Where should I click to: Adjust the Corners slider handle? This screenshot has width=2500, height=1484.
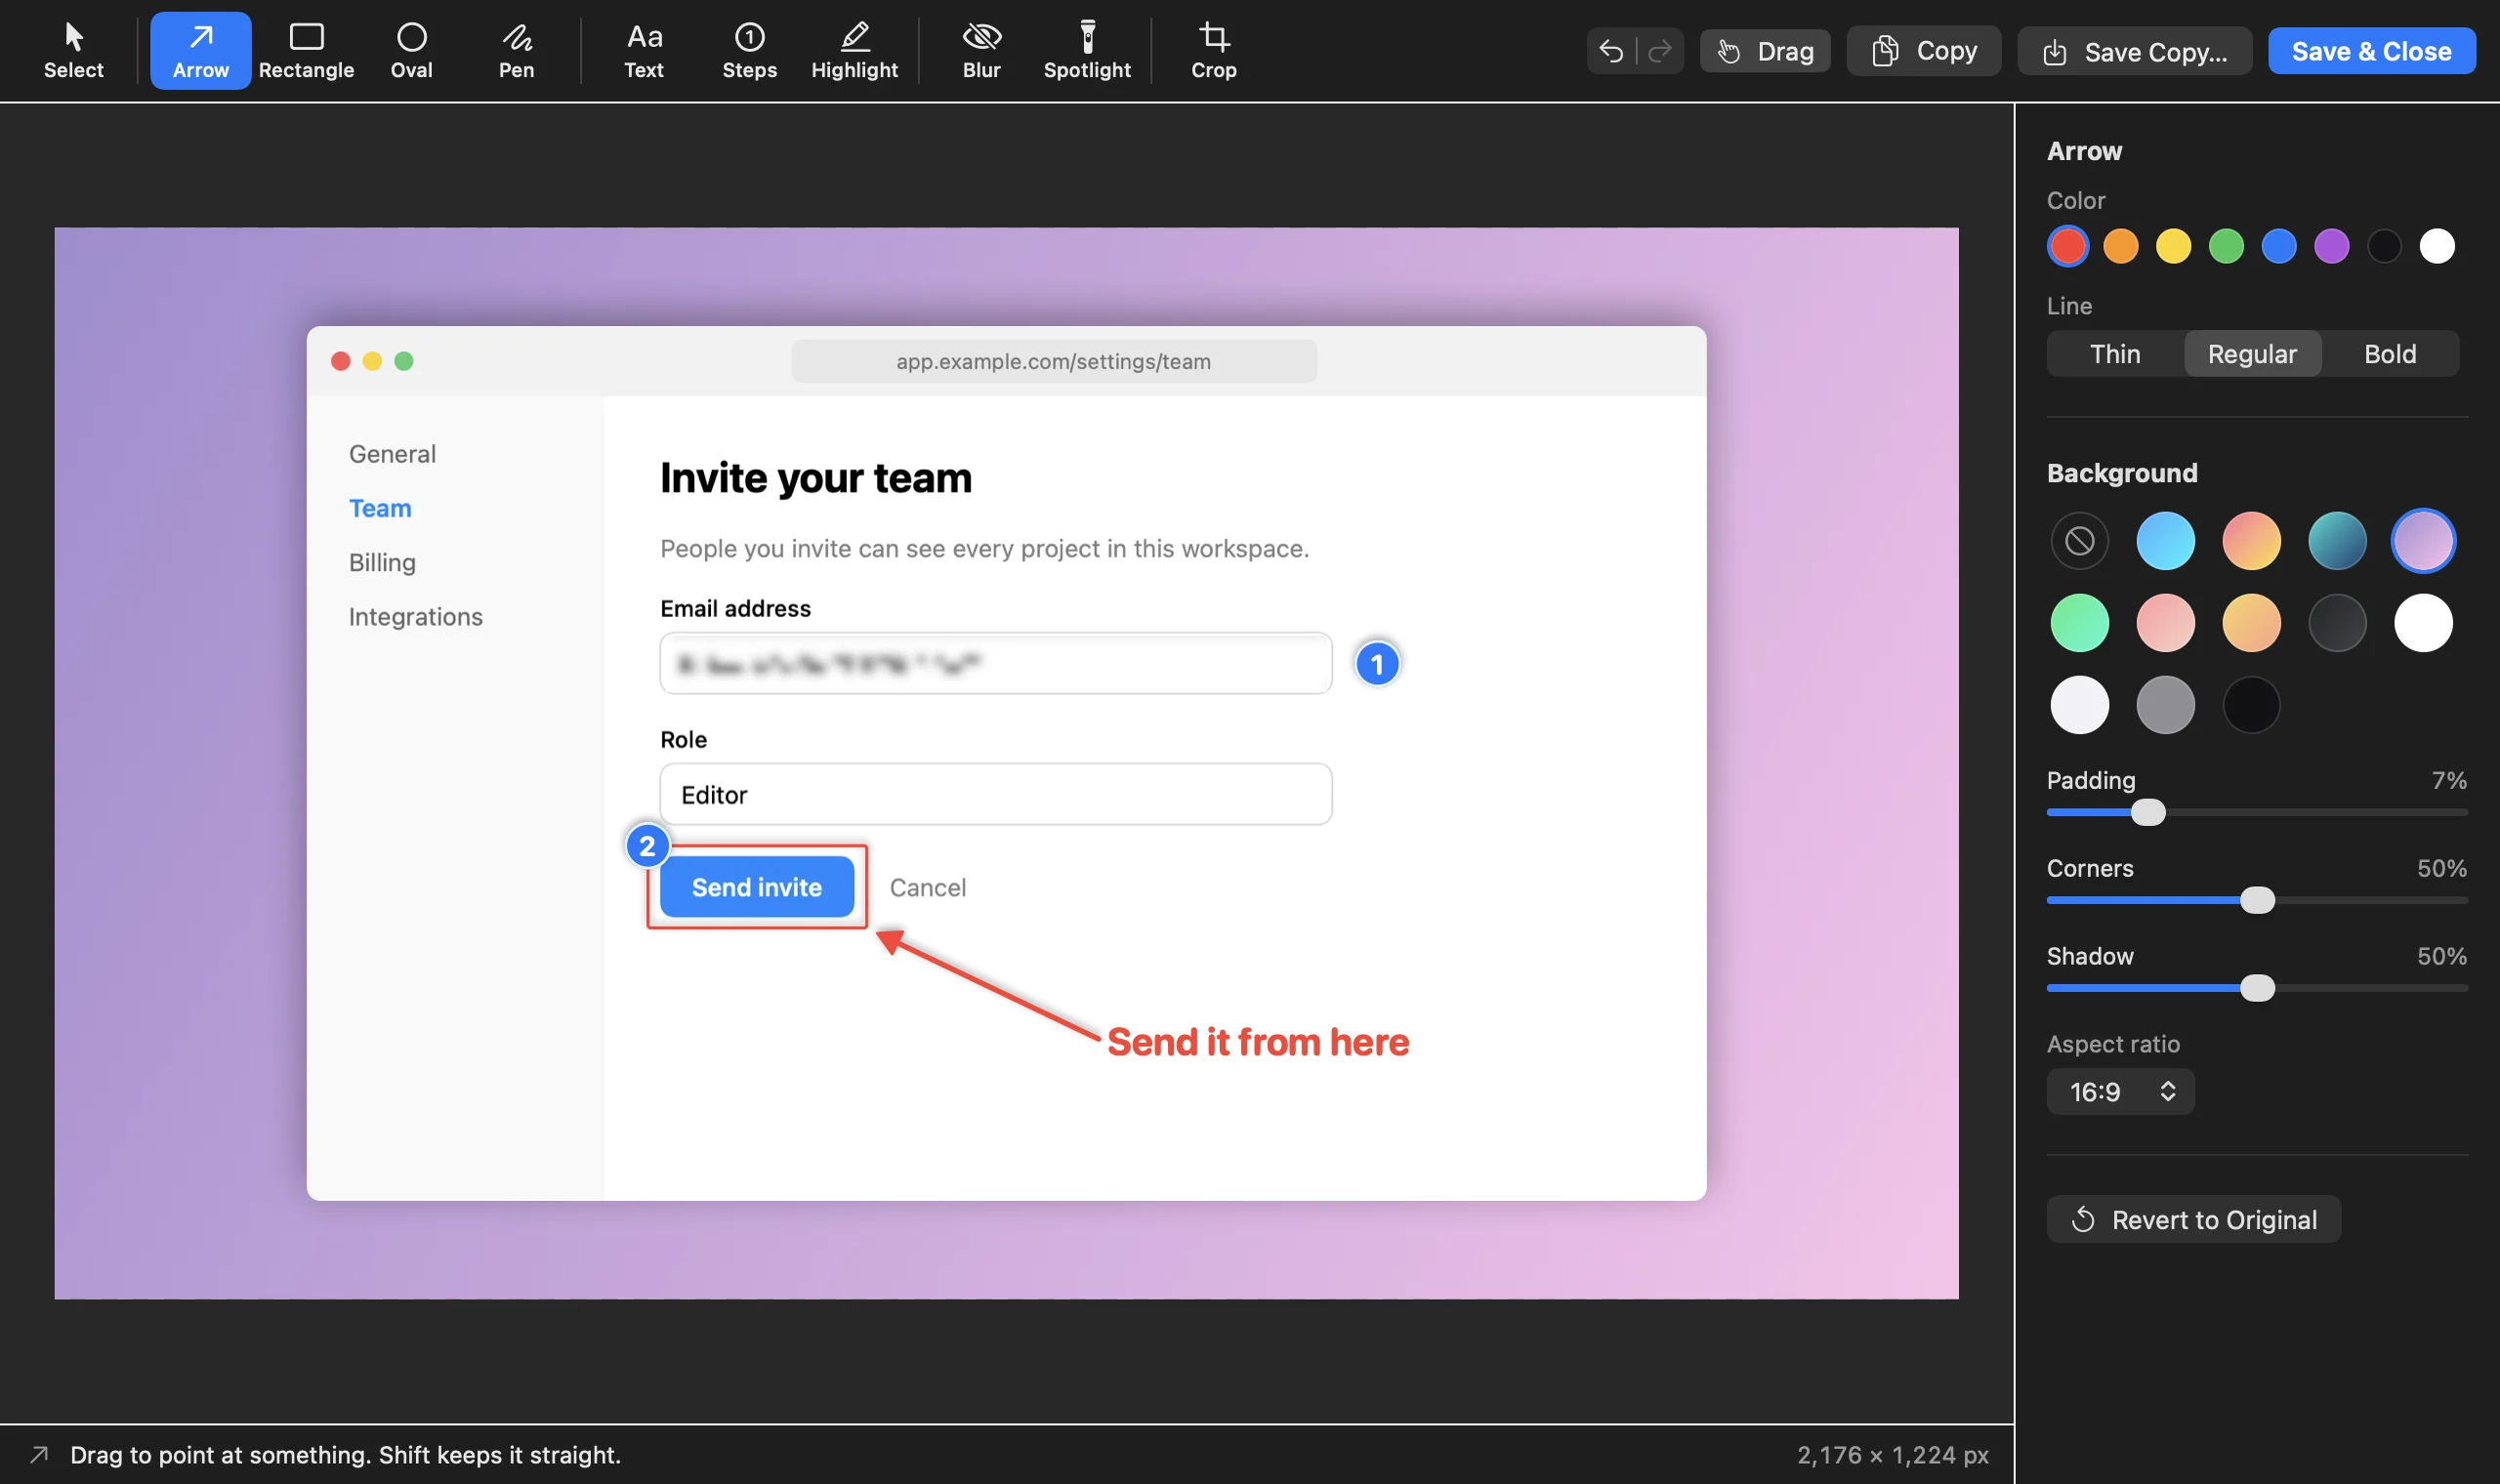click(2257, 900)
